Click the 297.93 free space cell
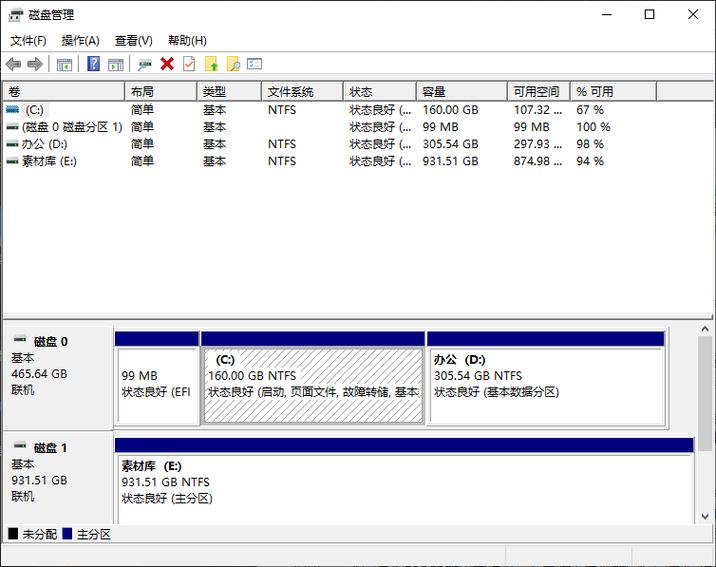The width and height of the screenshot is (716, 567). [x=537, y=144]
